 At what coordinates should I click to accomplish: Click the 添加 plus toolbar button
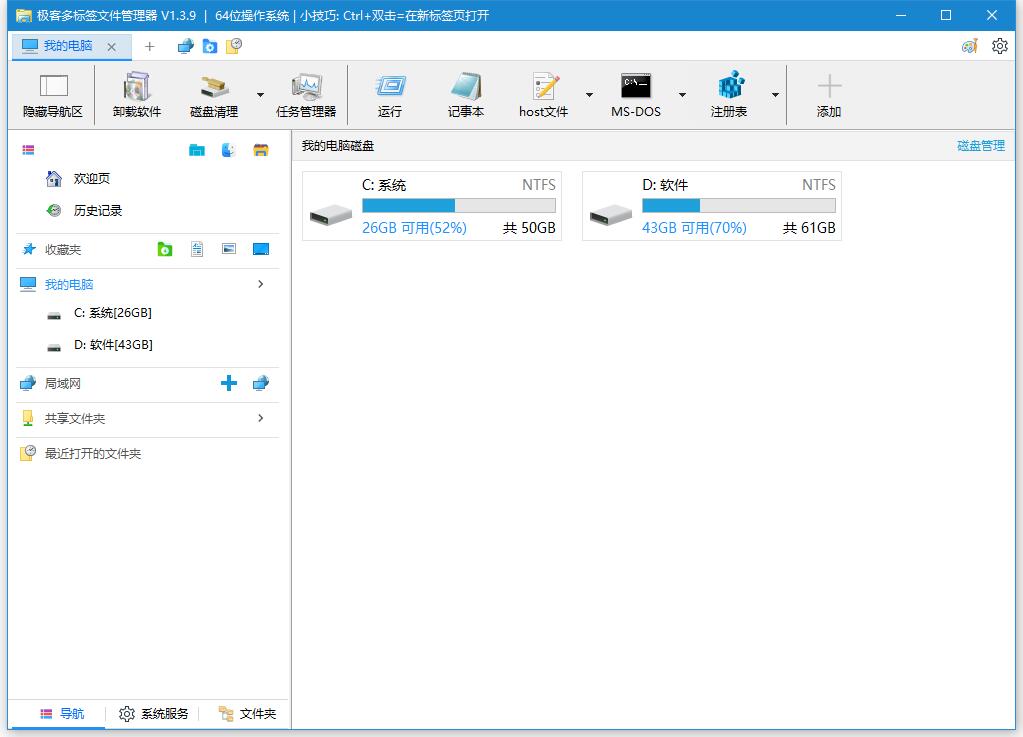pyautogui.click(x=829, y=95)
